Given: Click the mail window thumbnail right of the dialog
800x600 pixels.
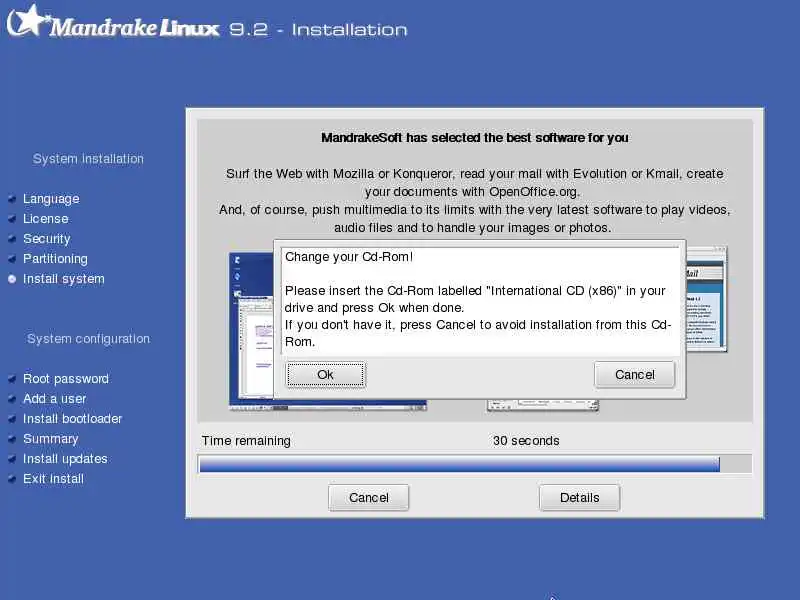Looking at the screenshot, I should (x=707, y=299).
